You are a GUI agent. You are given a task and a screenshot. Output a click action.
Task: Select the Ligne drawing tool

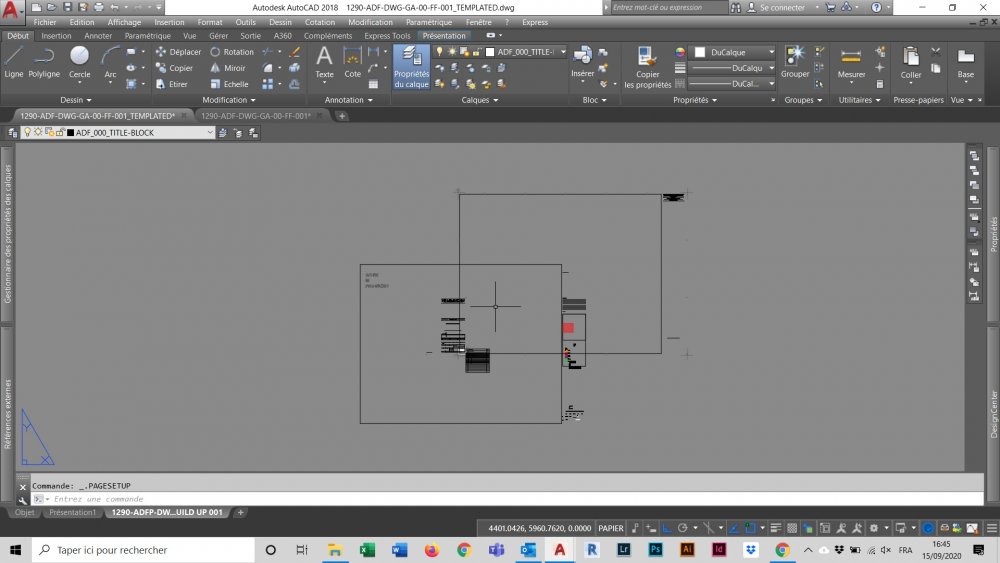13,63
